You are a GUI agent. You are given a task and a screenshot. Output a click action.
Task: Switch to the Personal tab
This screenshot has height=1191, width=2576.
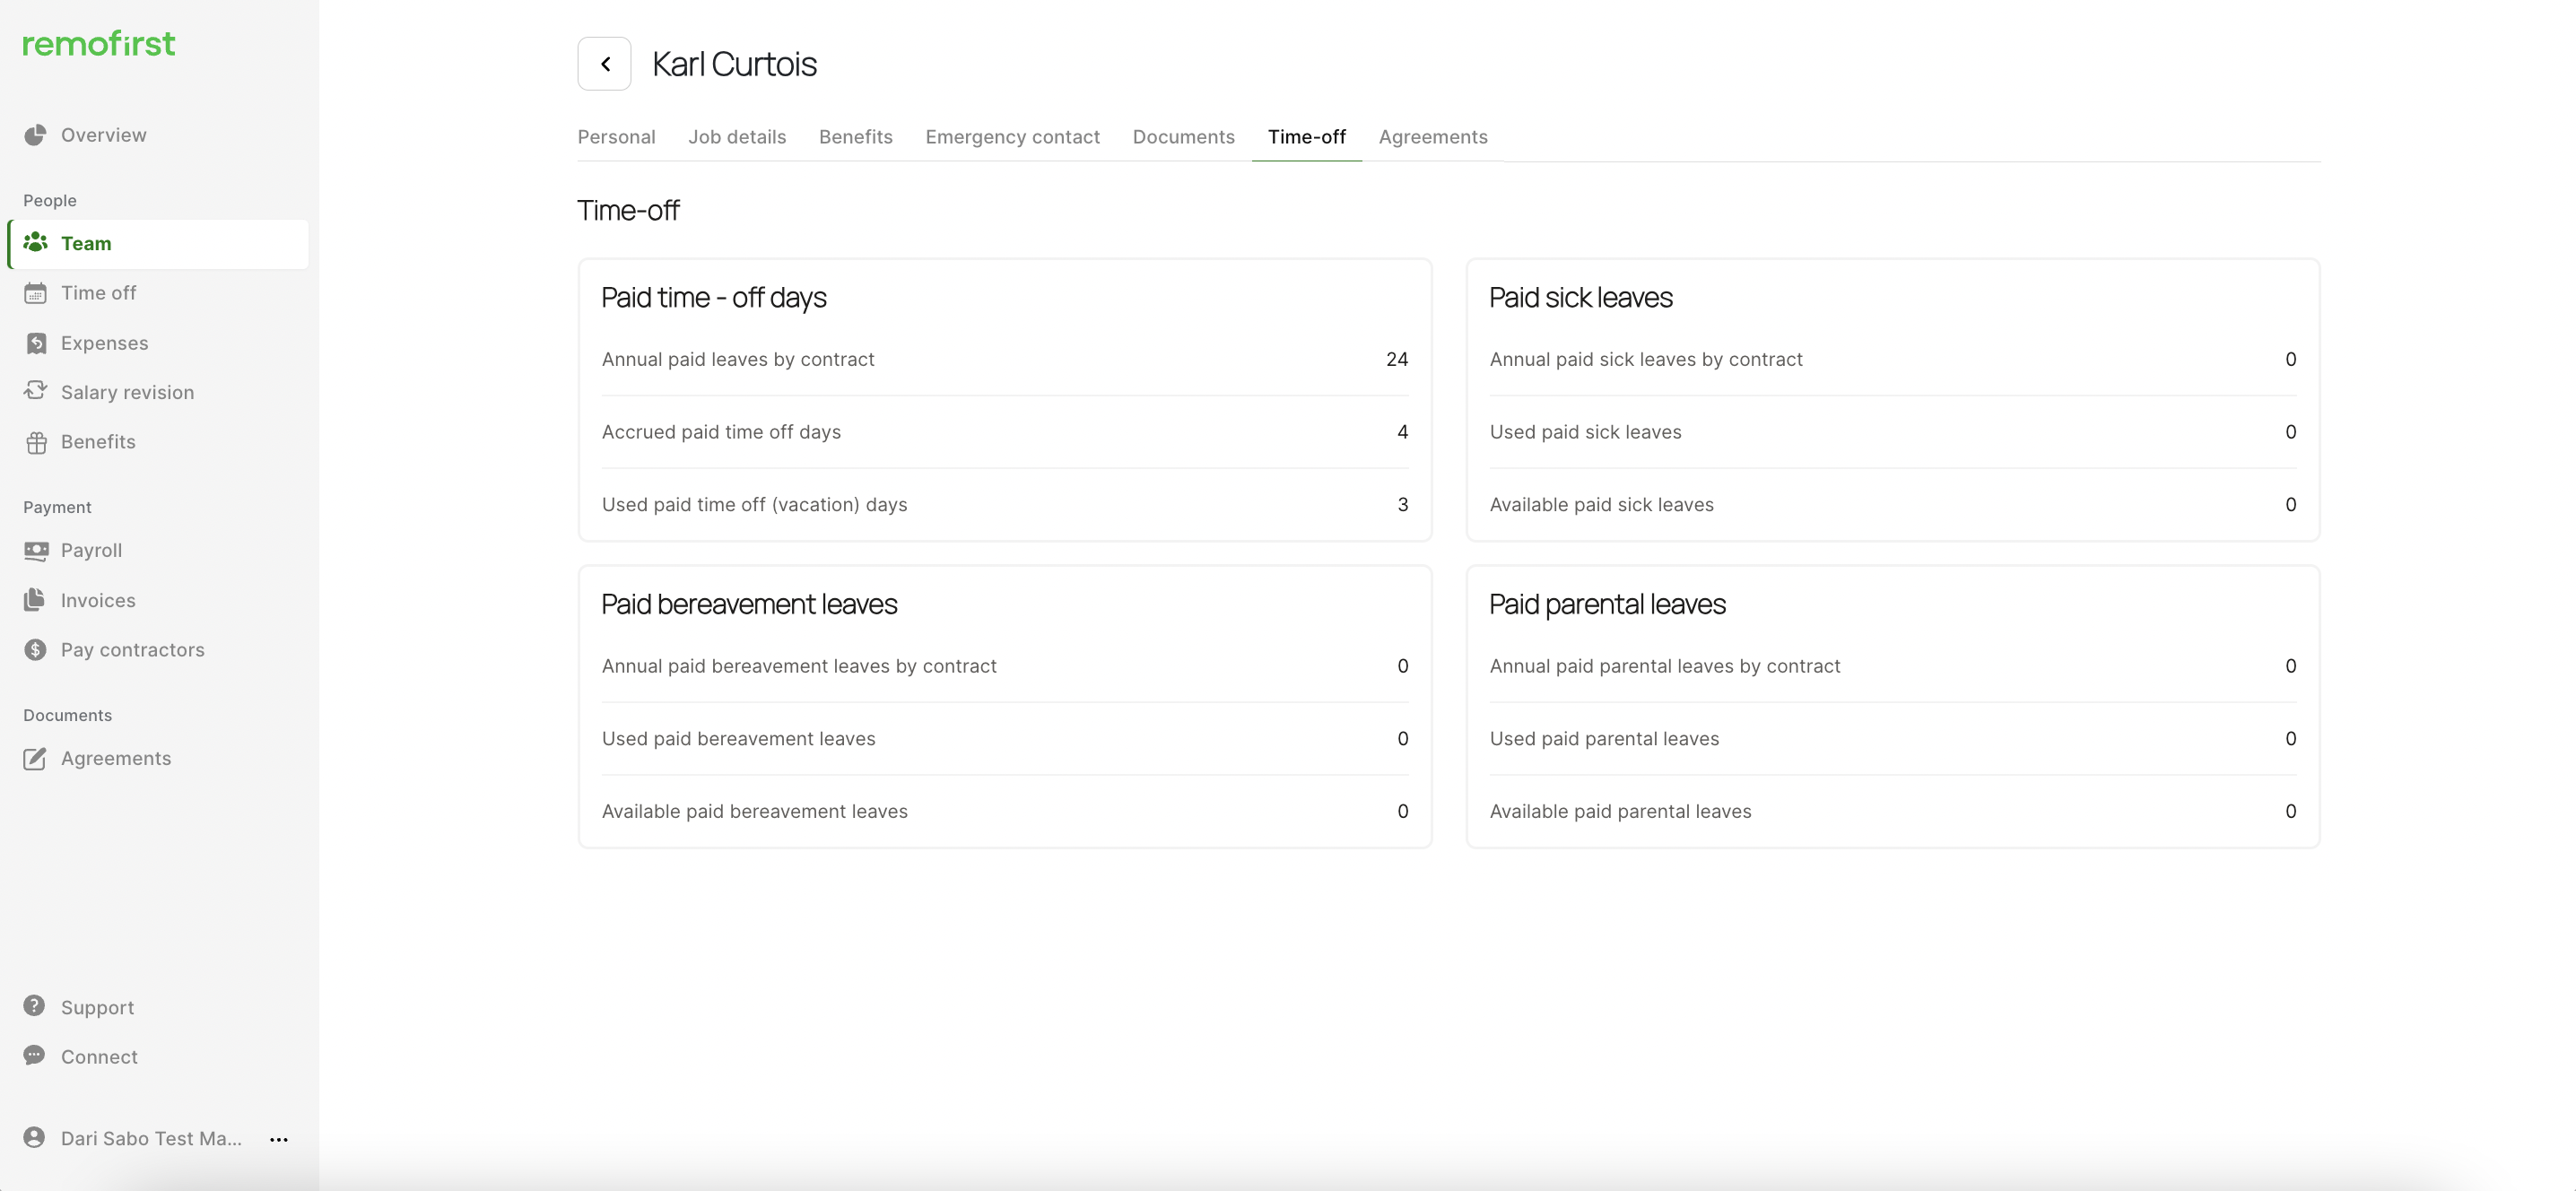point(616,137)
